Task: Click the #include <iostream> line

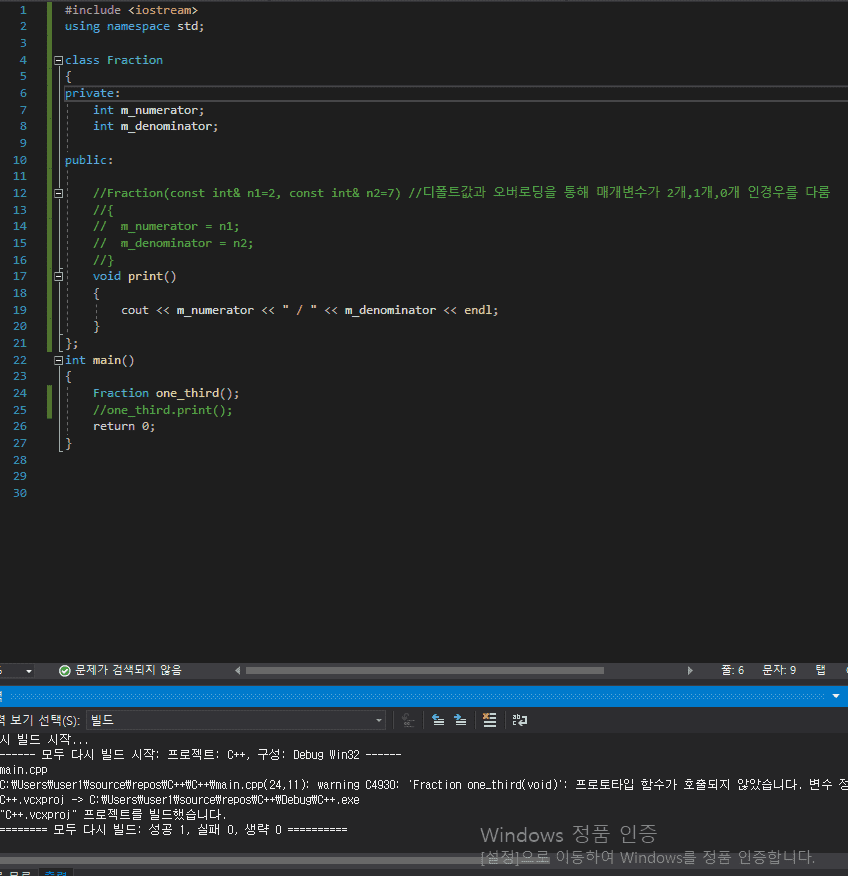Action: 131,10
